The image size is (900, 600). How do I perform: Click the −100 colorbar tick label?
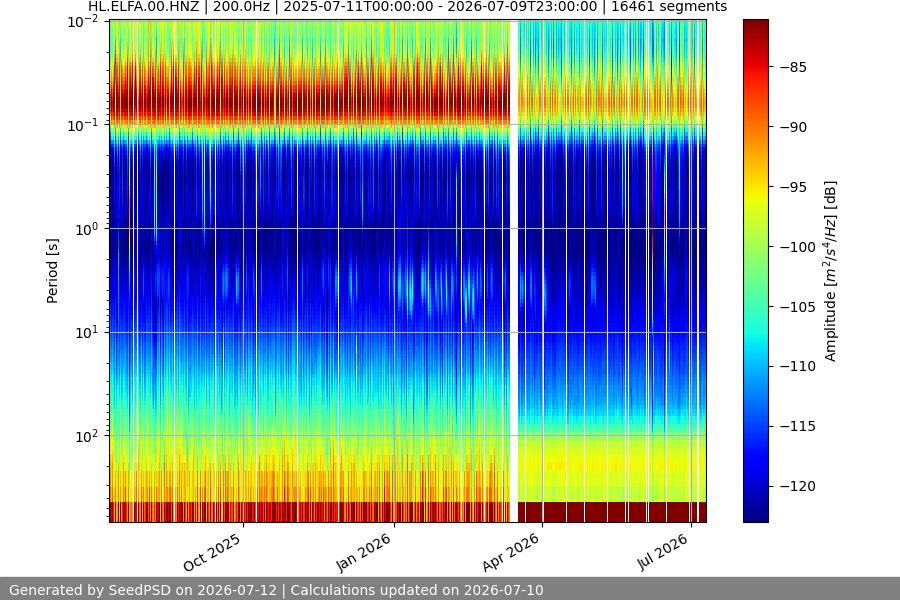point(798,247)
